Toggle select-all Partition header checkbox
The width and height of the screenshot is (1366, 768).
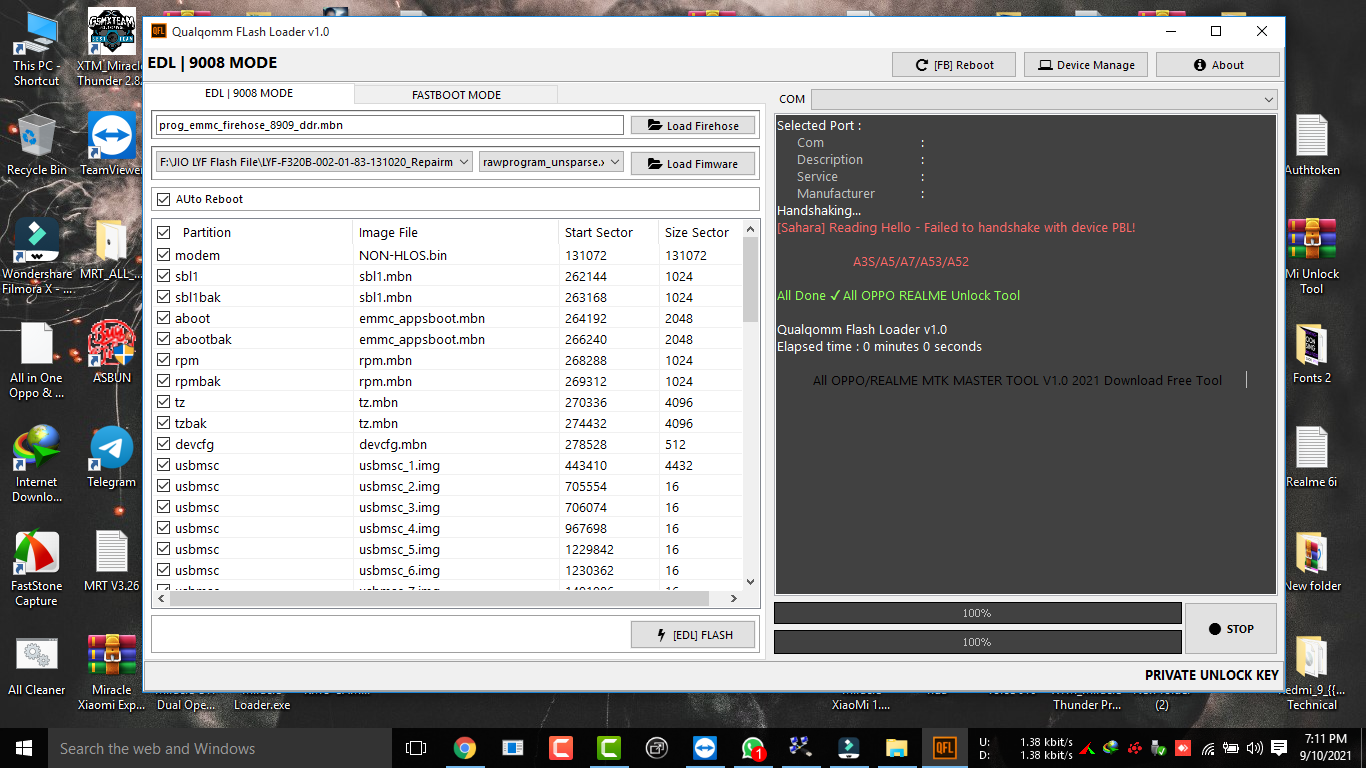point(164,232)
